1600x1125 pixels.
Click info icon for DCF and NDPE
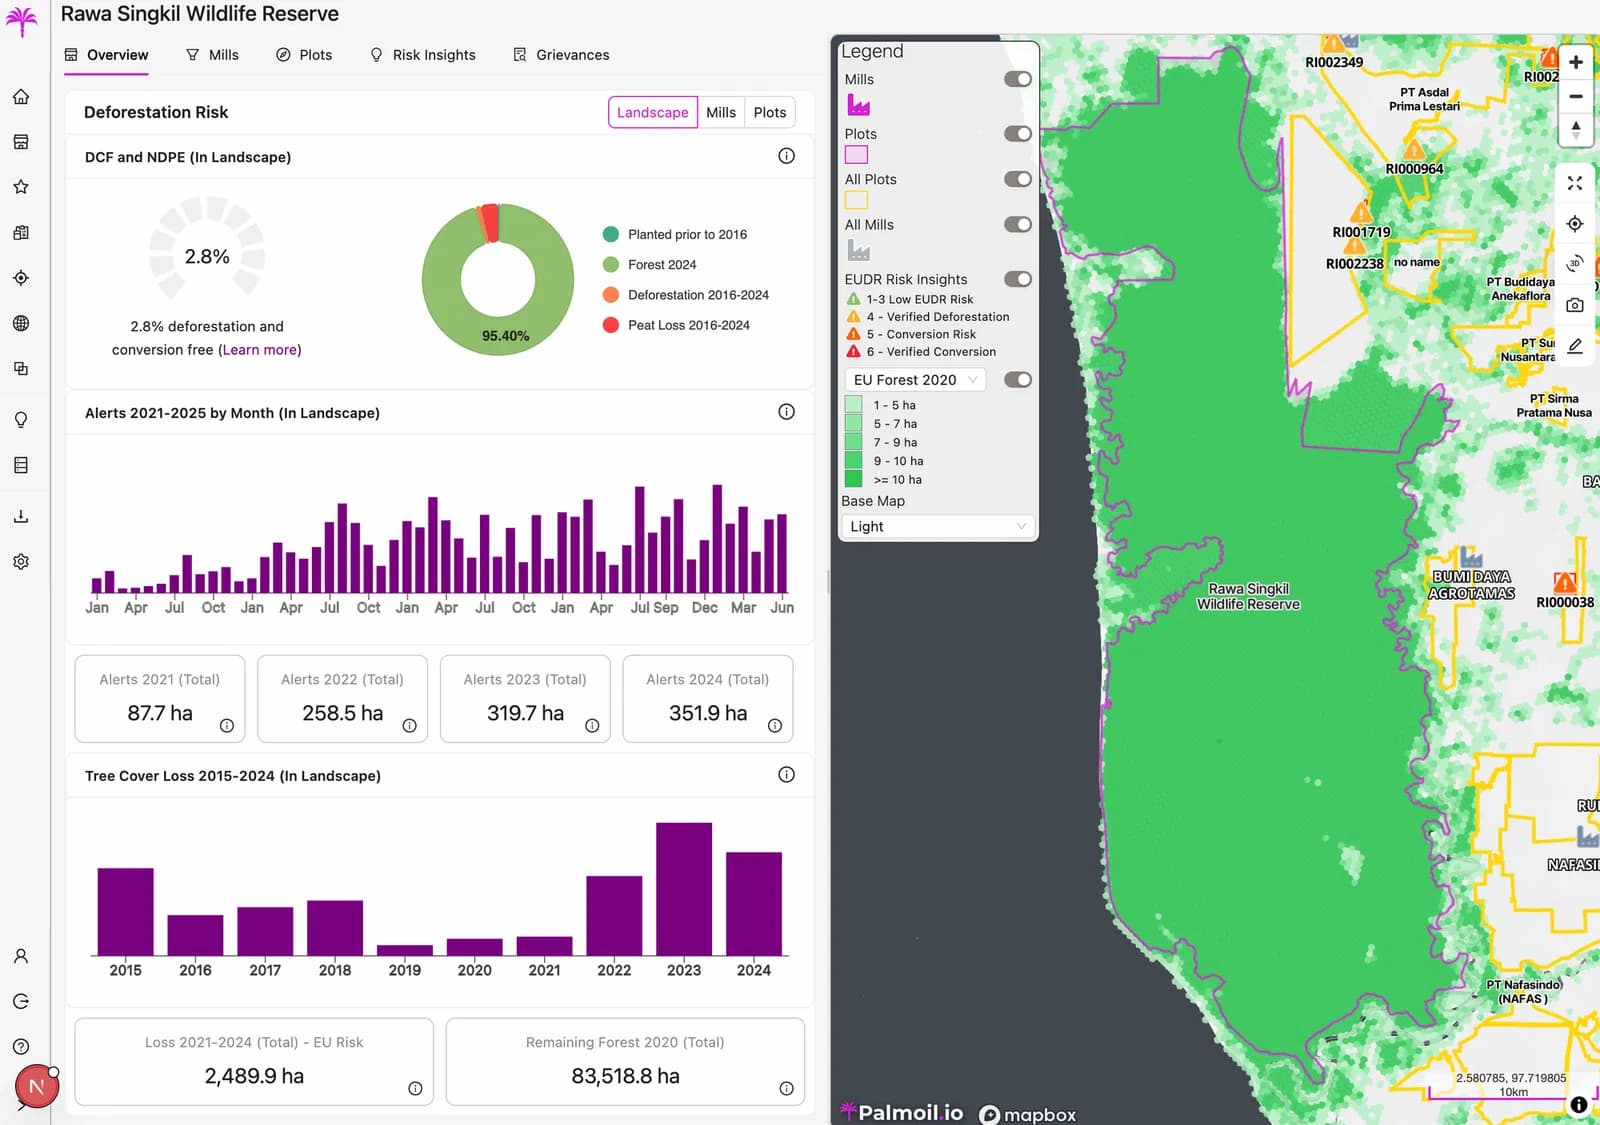coord(786,156)
